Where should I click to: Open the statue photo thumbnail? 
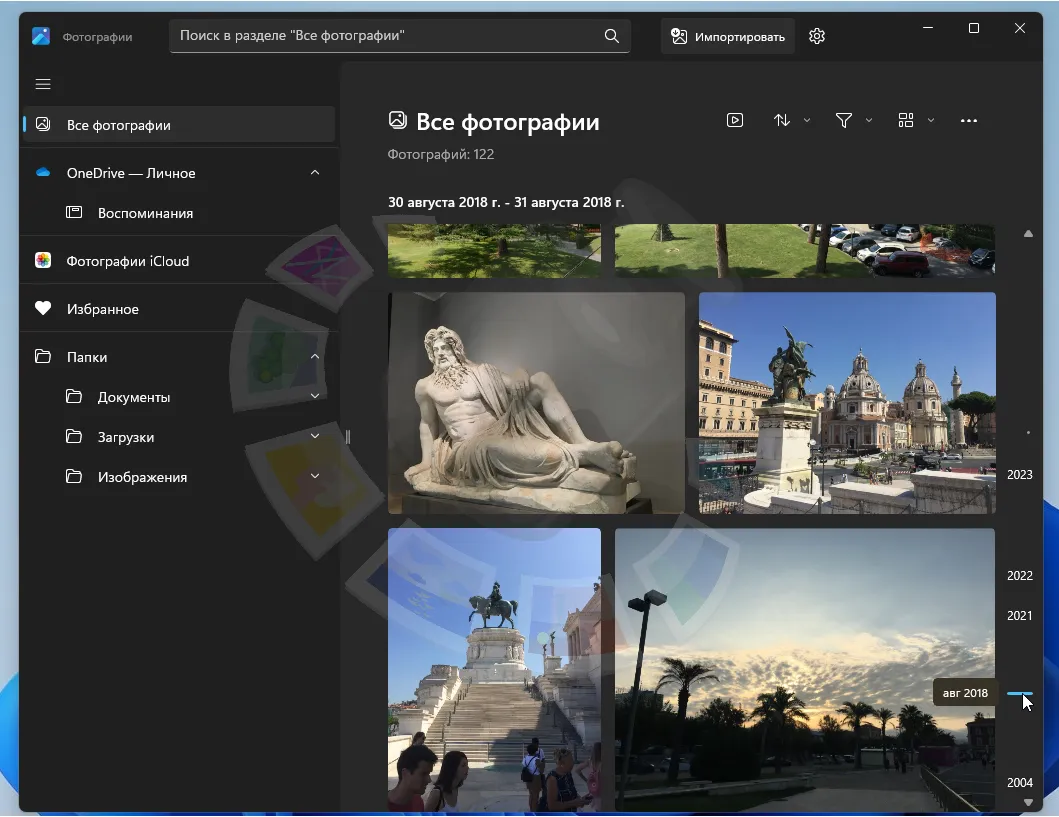[x=537, y=403]
